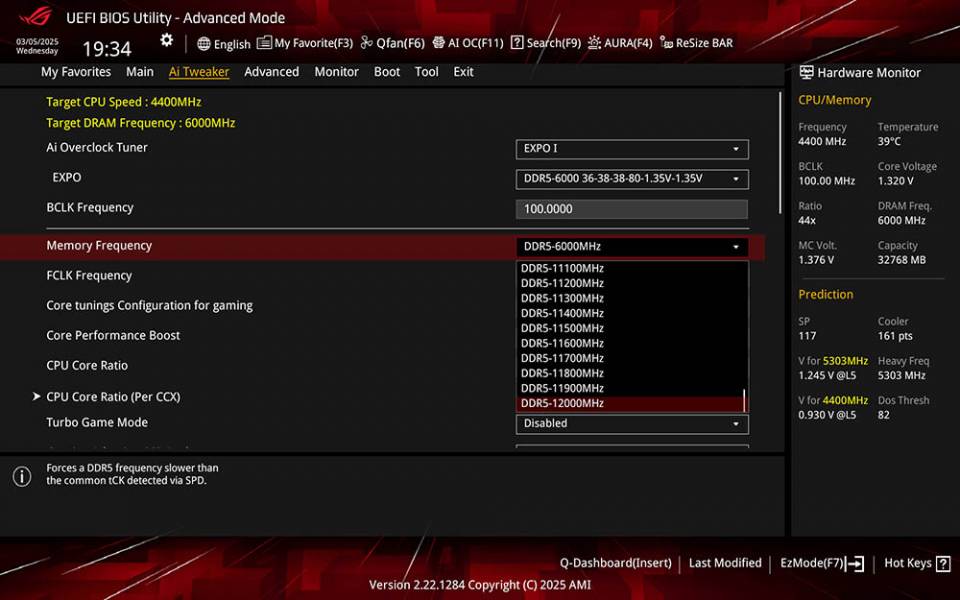Launch AI OC(F11) guide

click(x=468, y=43)
